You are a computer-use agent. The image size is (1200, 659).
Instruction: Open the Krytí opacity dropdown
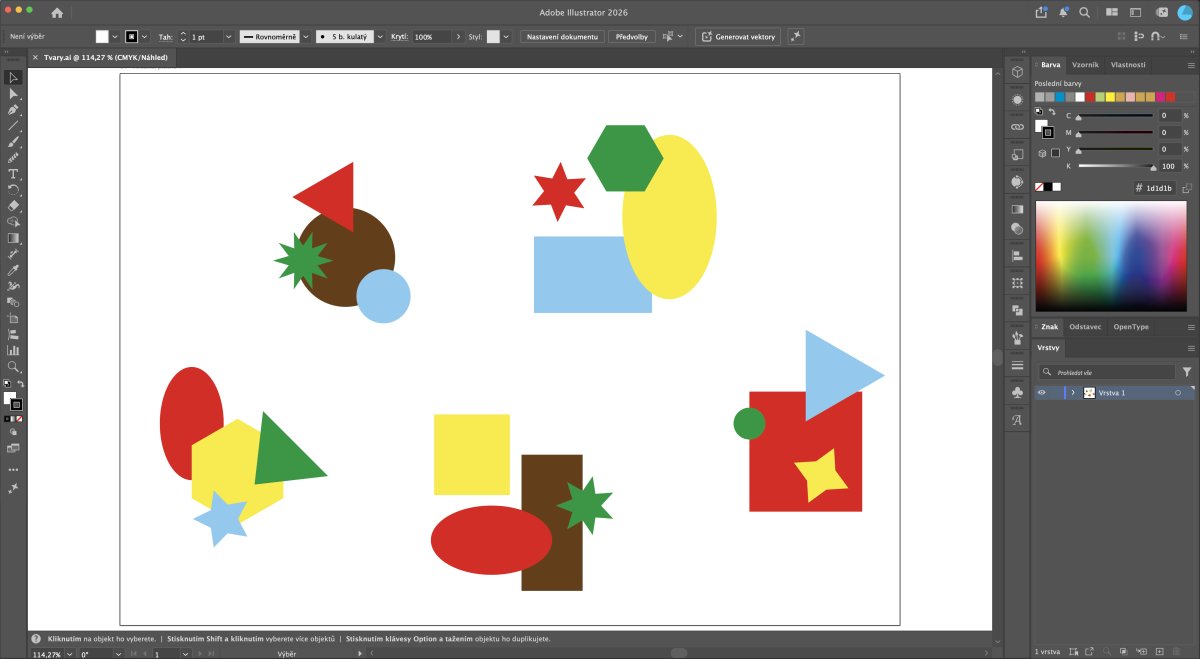pos(456,36)
